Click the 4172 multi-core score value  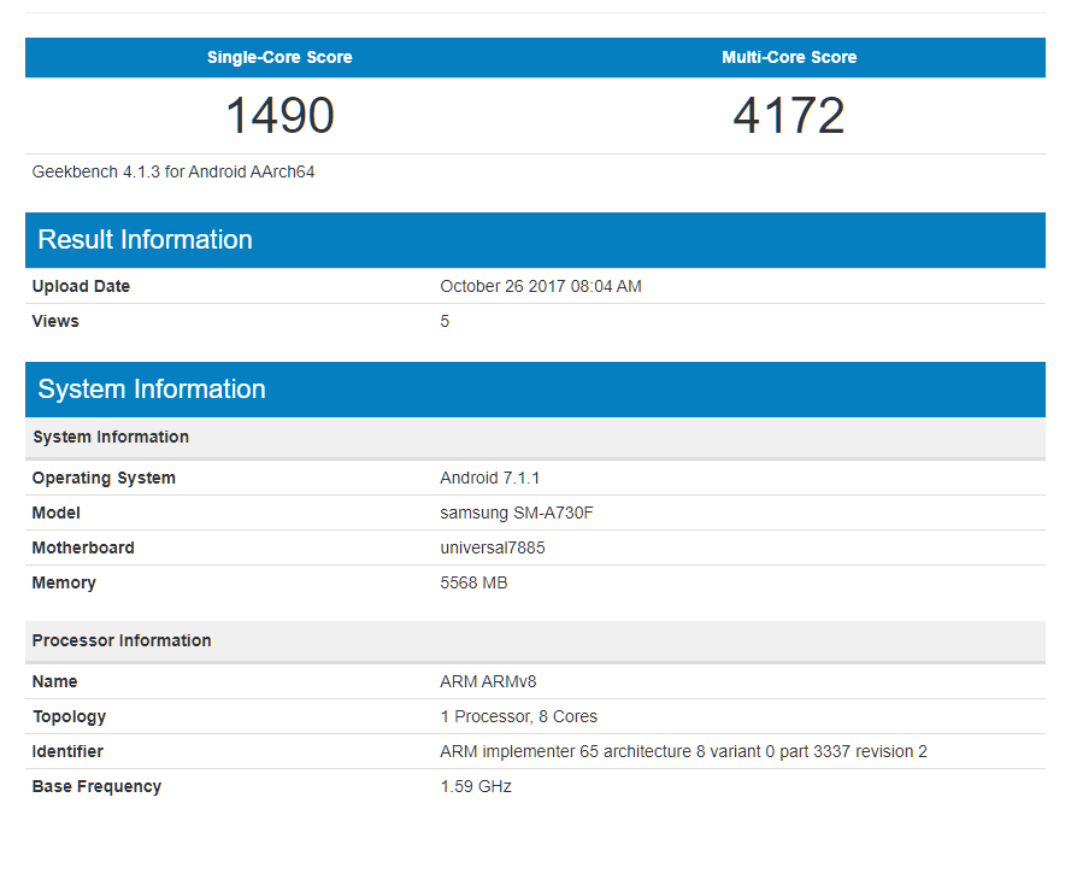[789, 115]
